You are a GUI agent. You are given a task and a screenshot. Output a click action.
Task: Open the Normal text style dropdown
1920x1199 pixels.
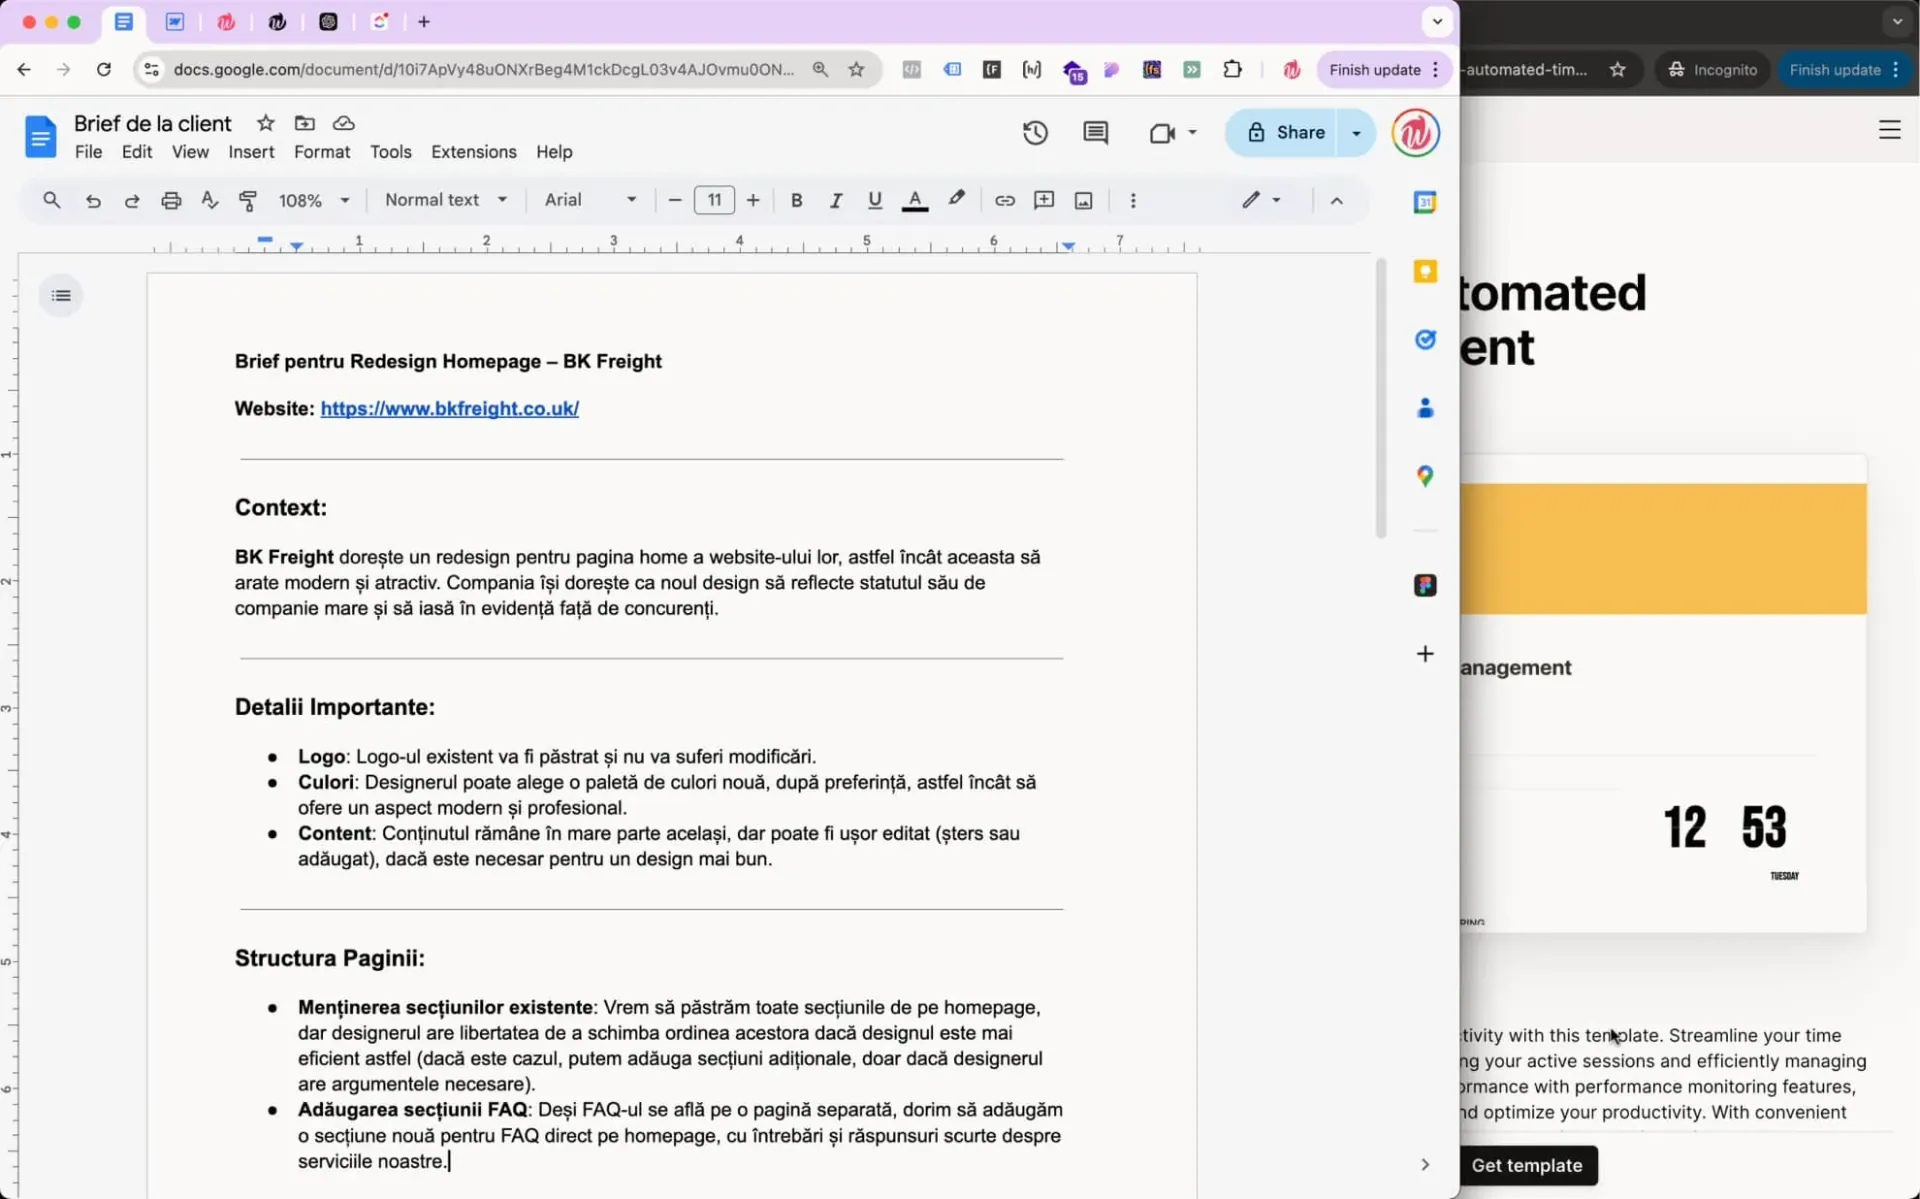click(x=446, y=200)
